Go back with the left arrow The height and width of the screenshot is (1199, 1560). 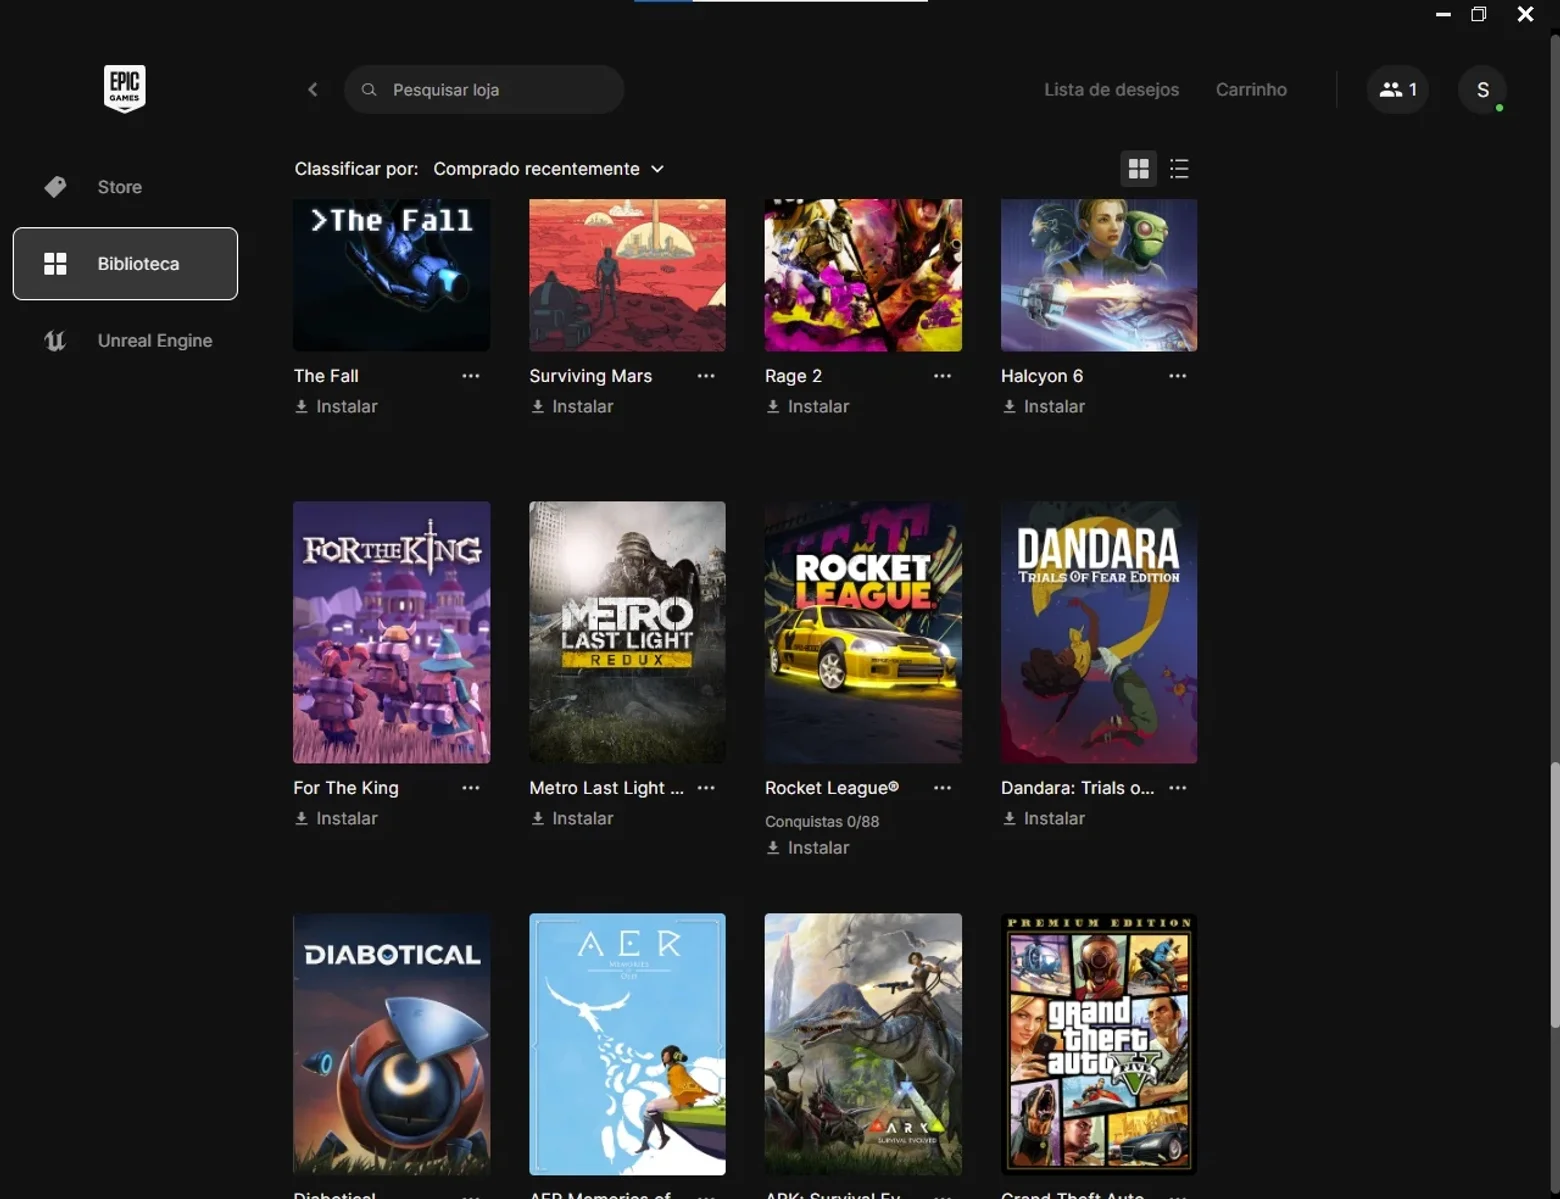[x=313, y=90]
